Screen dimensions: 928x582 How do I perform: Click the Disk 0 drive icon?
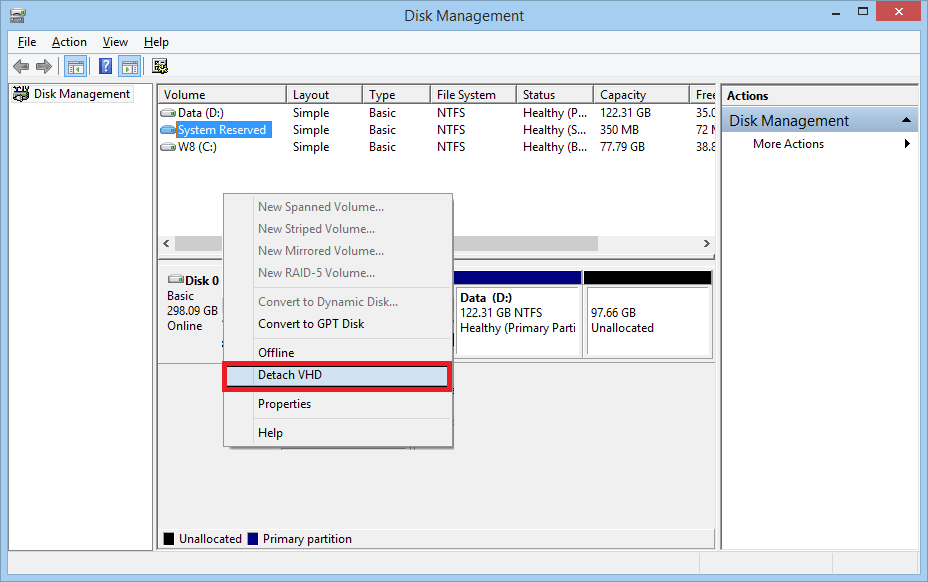176,280
